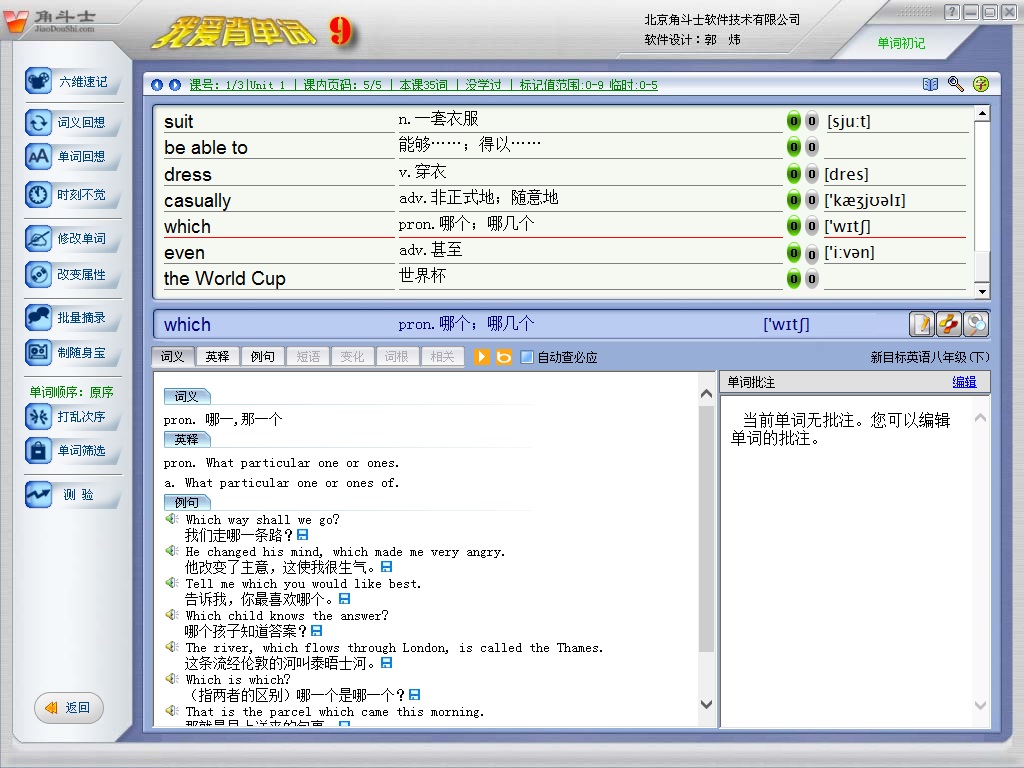This screenshot has height=768, width=1024.
Task: Switch to the 词根 tab
Action: coord(396,357)
